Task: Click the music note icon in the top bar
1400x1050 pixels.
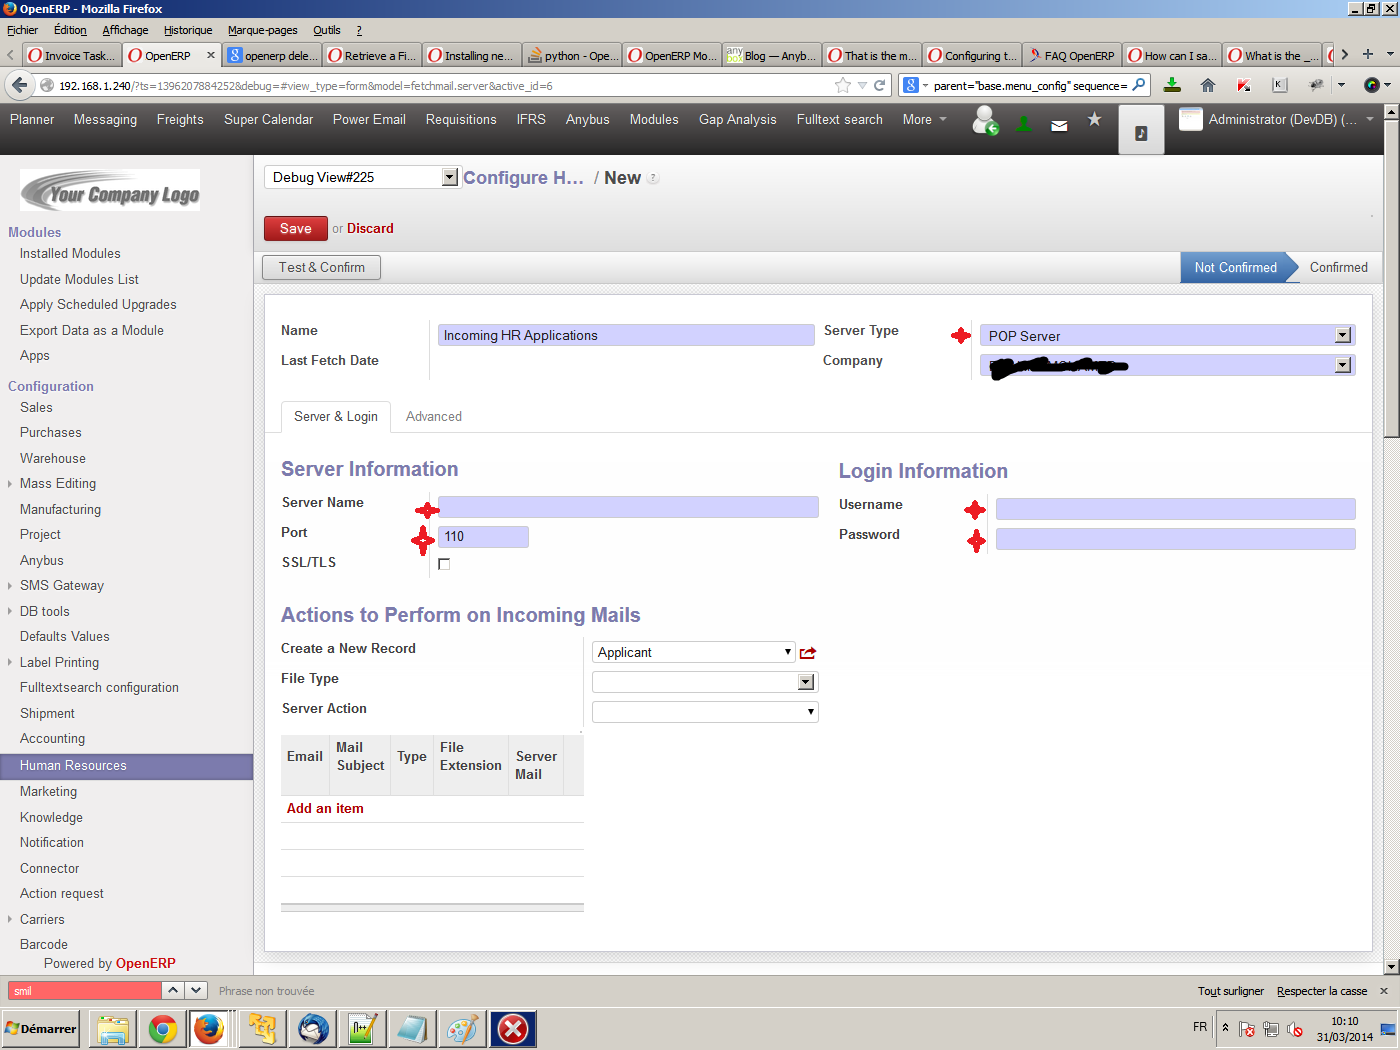Action: tap(1141, 133)
